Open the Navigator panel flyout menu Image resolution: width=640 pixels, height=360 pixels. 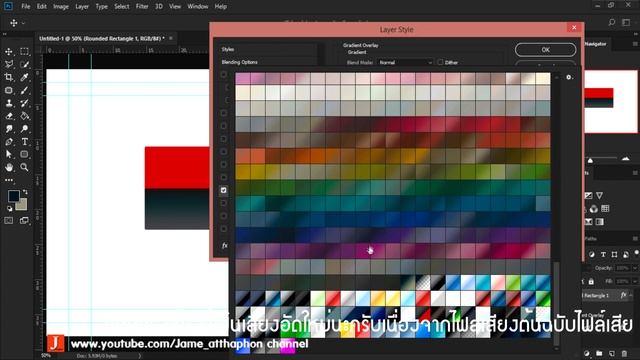click(x=635, y=44)
